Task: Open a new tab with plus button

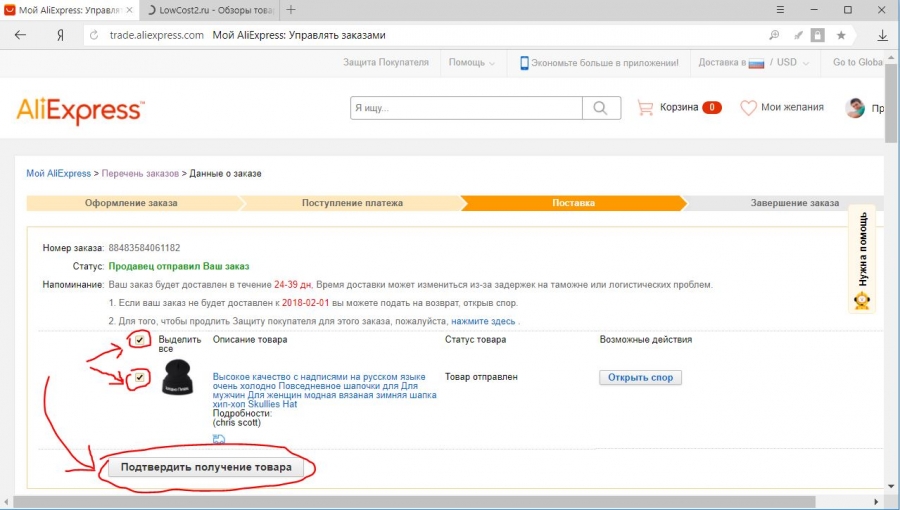Action: [x=291, y=10]
